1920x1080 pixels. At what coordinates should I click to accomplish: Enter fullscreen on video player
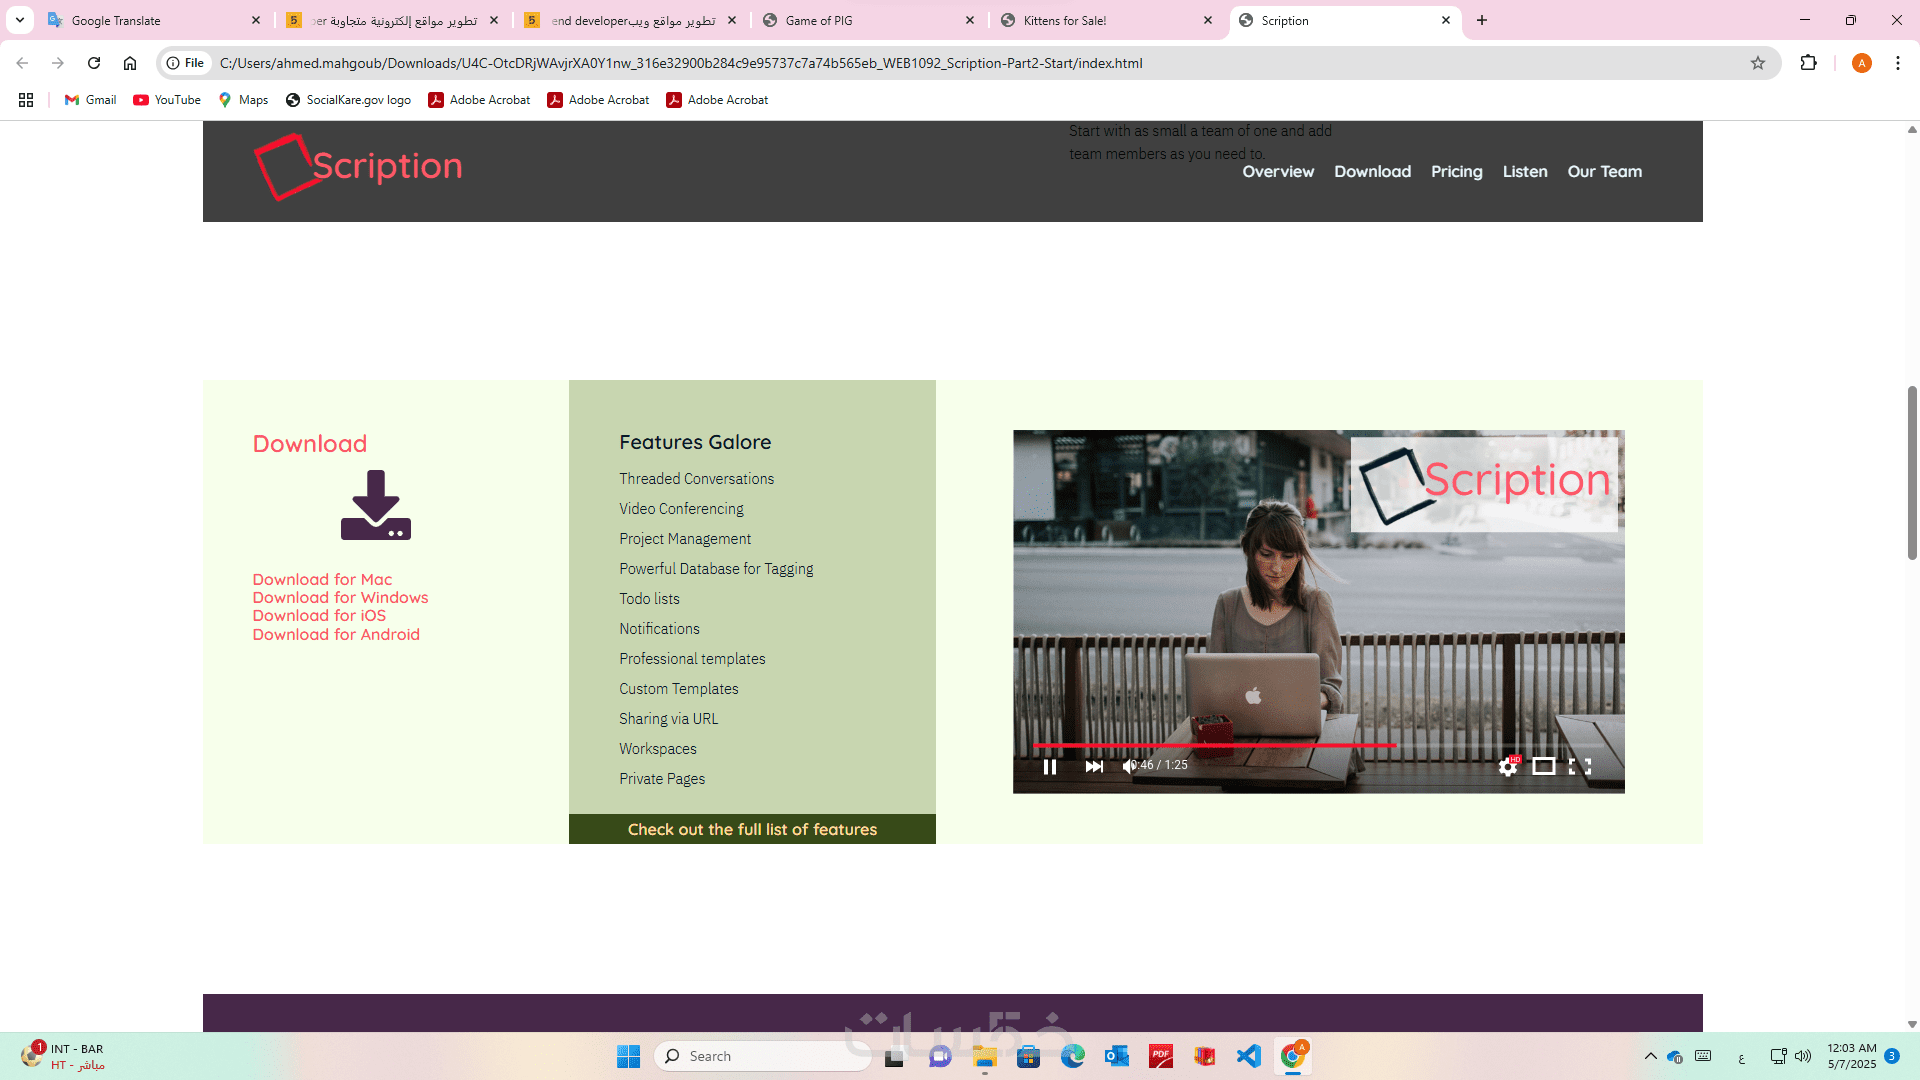(1580, 767)
